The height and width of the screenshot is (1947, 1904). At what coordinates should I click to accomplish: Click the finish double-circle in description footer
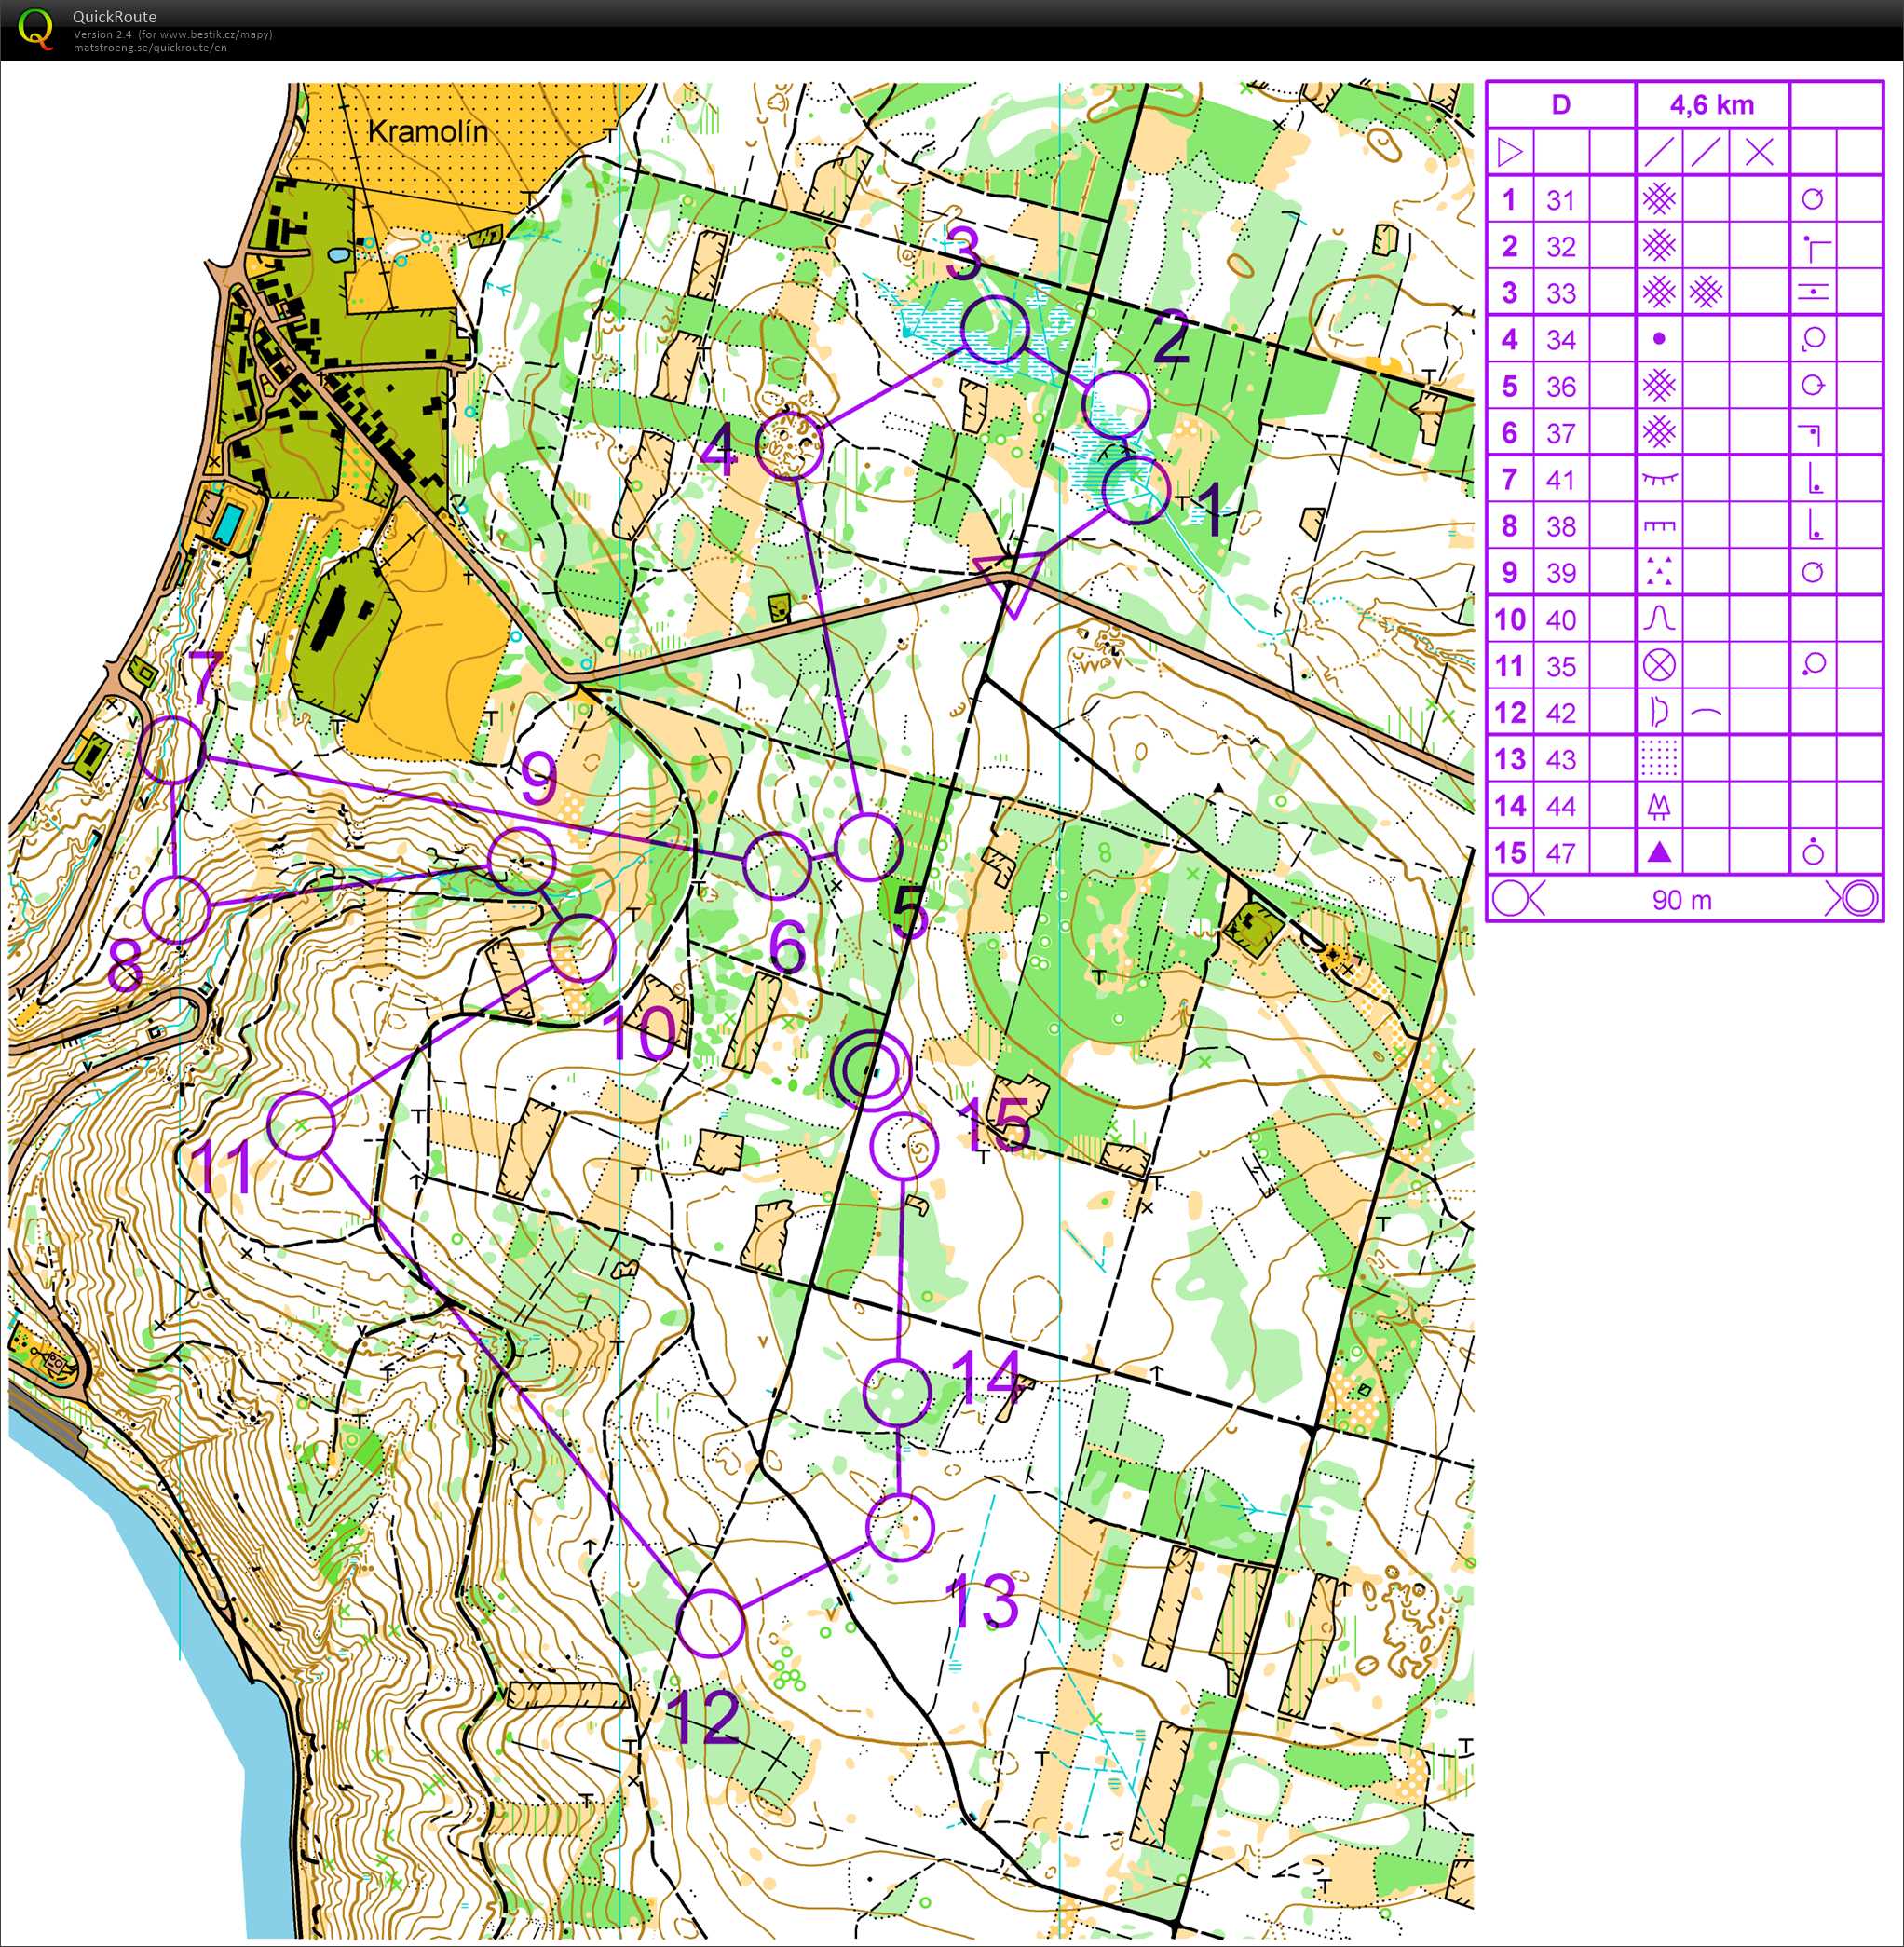point(1859,899)
